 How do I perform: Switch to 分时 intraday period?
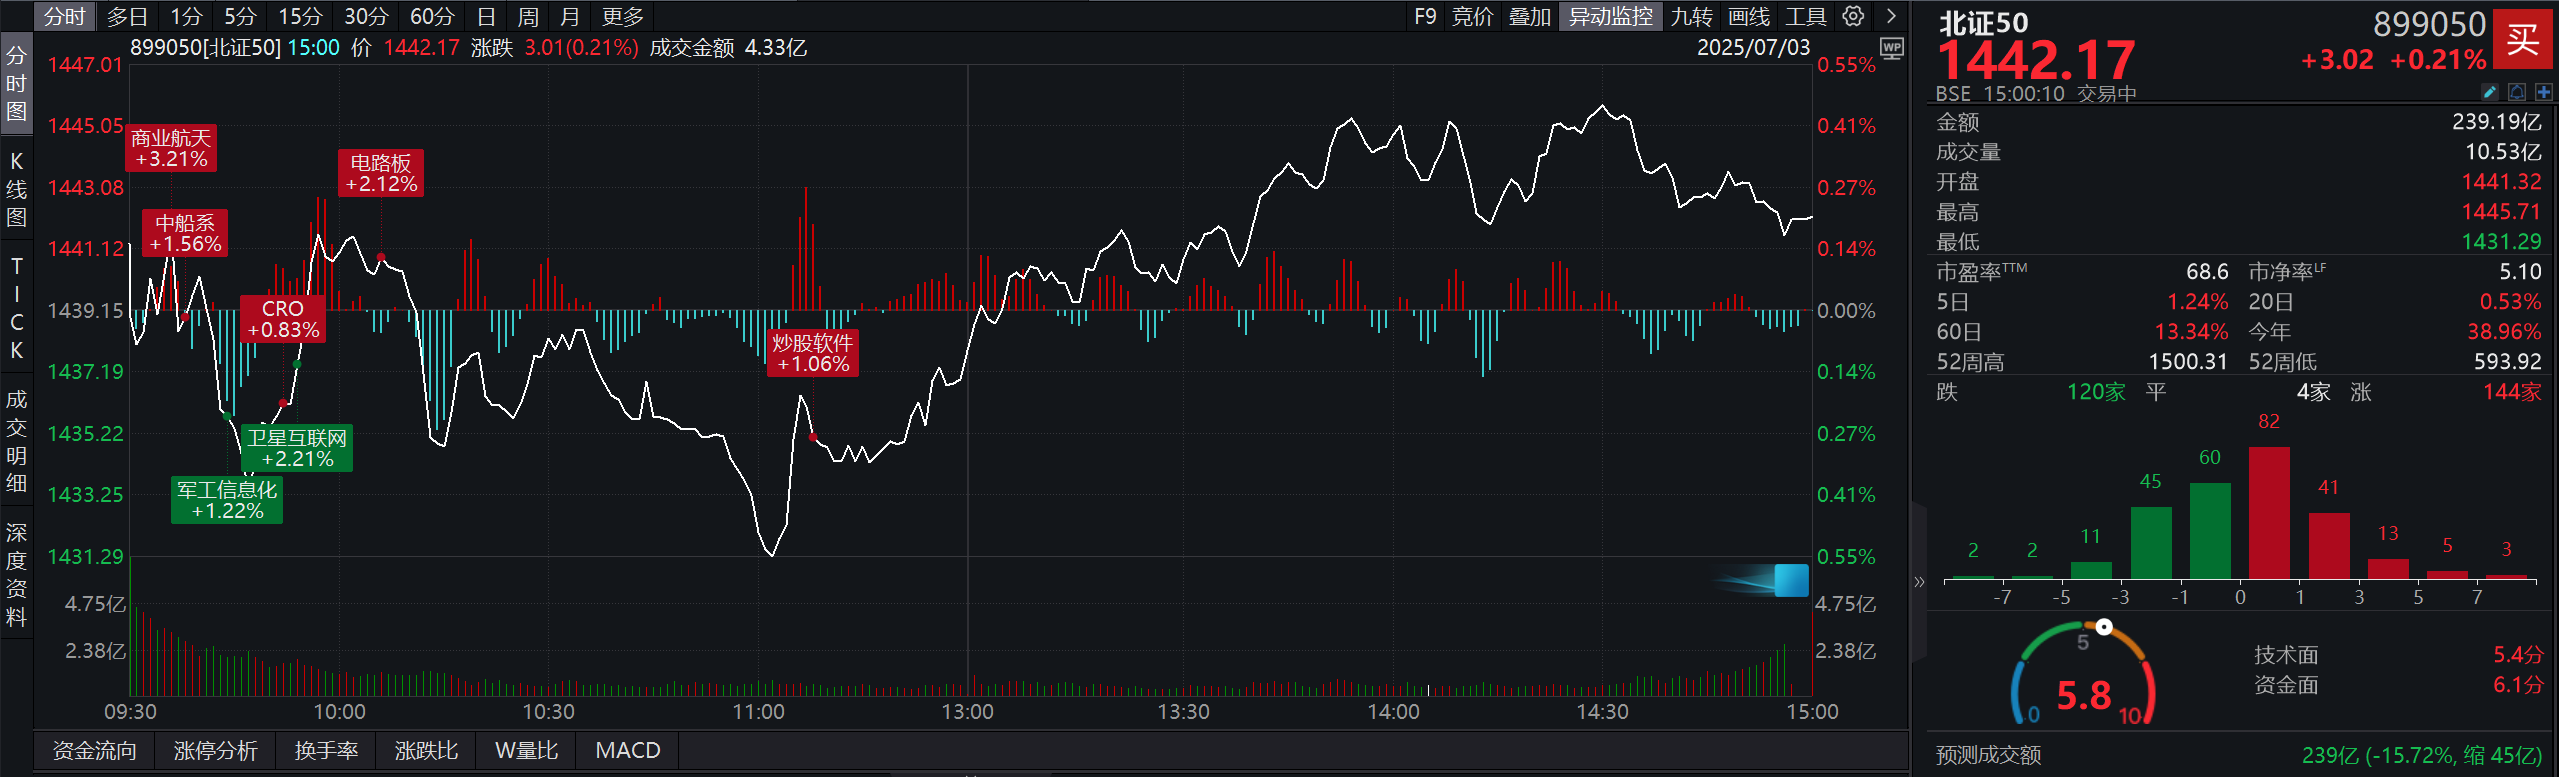(x=65, y=16)
